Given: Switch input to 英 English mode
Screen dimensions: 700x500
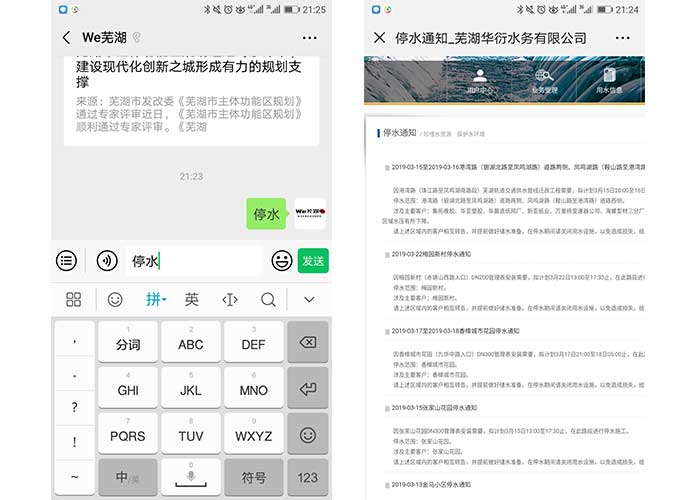Looking at the screenshot, I should pyautogui.click(x=191, y=299).
